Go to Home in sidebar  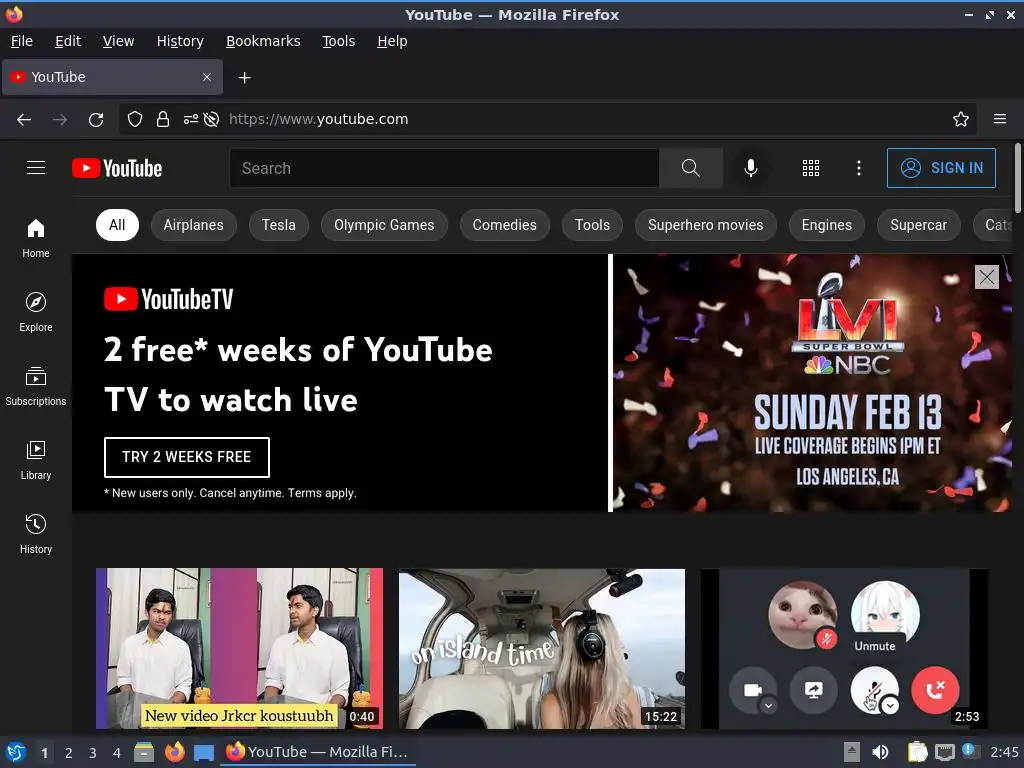coord(36,238)
